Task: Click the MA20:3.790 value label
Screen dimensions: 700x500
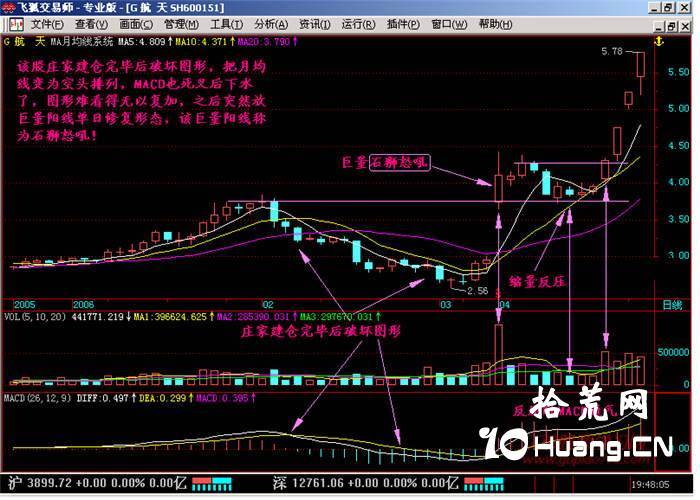Action: 267,42
